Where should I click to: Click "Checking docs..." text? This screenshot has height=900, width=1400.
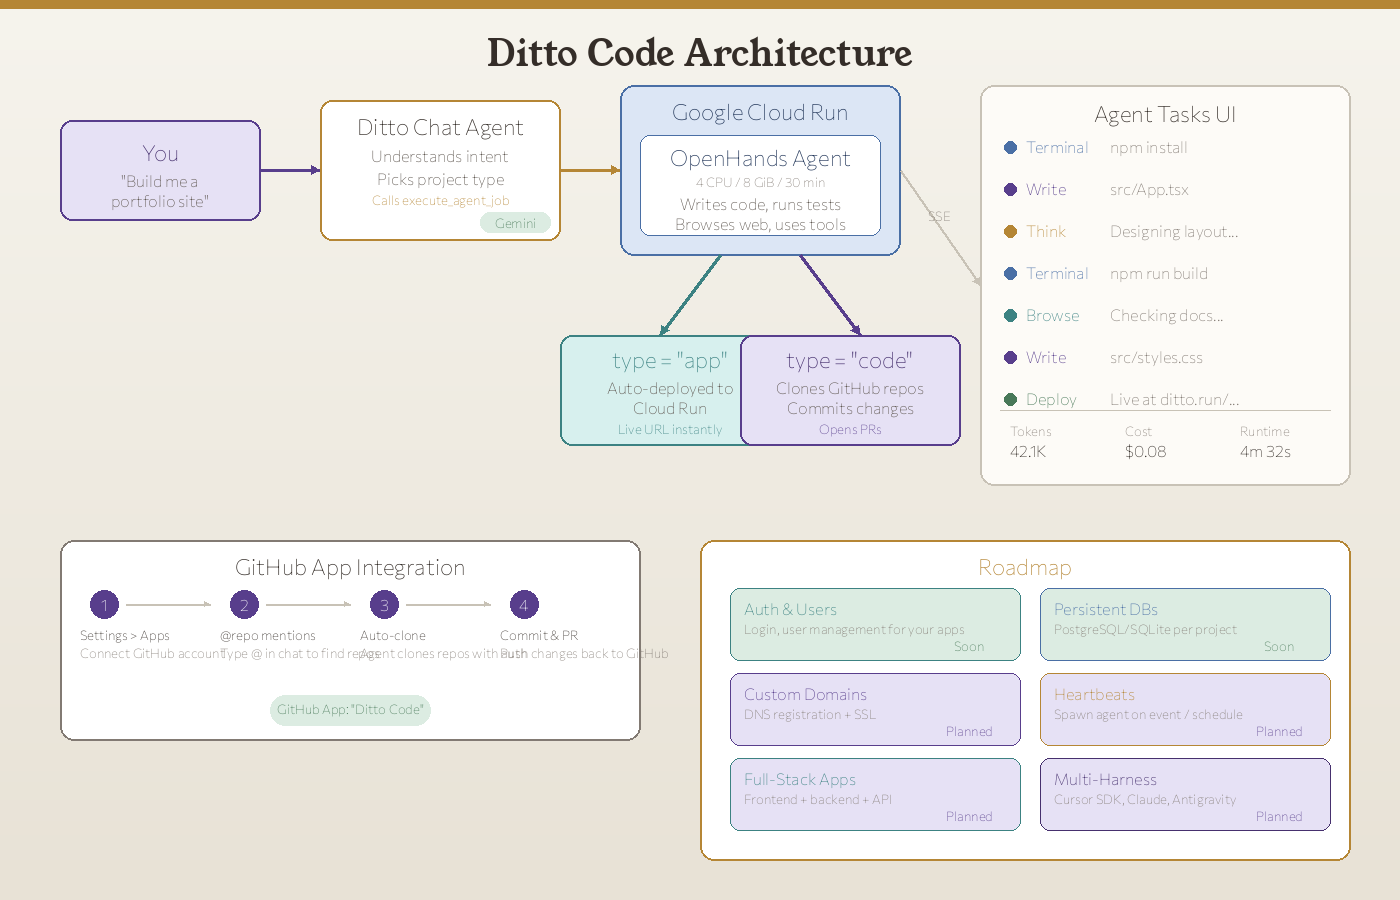point(1167,316)
